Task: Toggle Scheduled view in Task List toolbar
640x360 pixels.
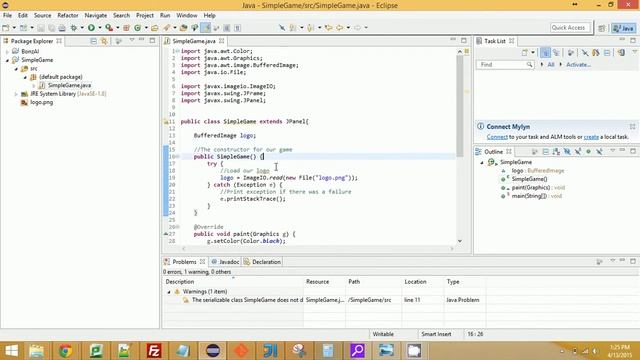Action: (x=556, y=53)
